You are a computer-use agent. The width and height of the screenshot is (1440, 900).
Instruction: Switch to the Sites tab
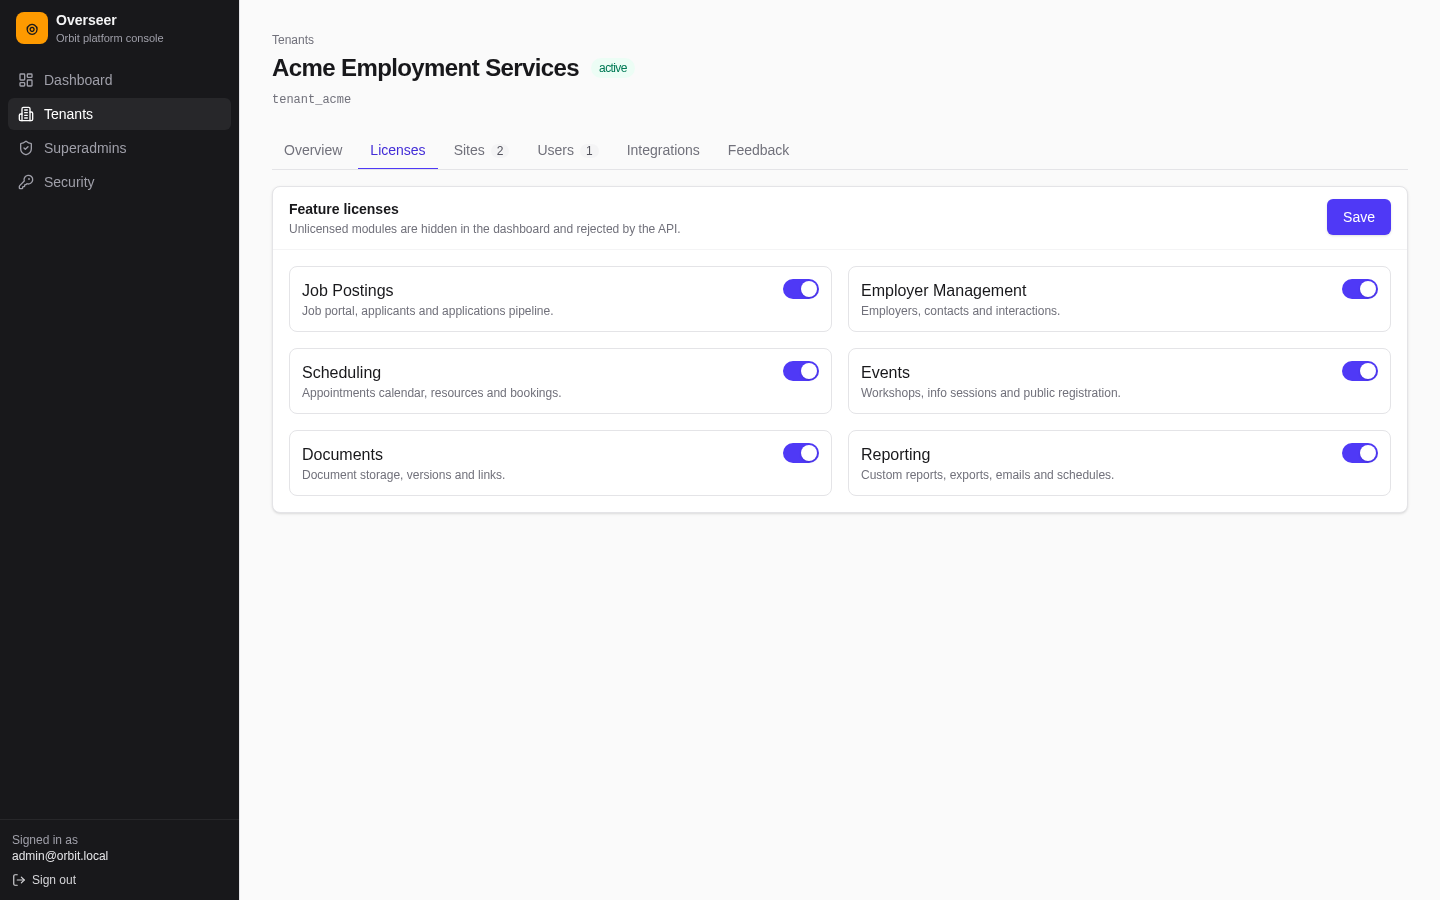(x=481, y=150)
